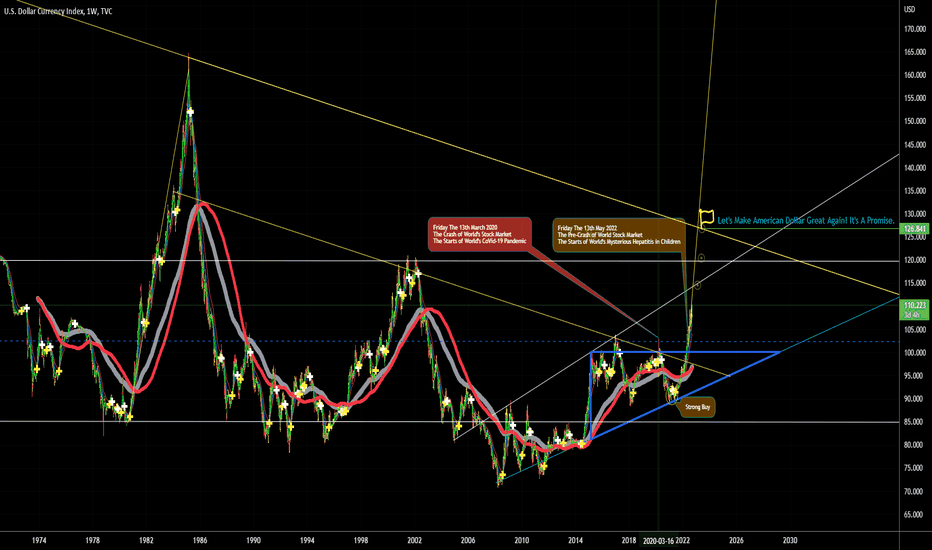The image size is (932, 550).
Task: Click the 1998 label on the time axis
Action: (x=361, y=540)
